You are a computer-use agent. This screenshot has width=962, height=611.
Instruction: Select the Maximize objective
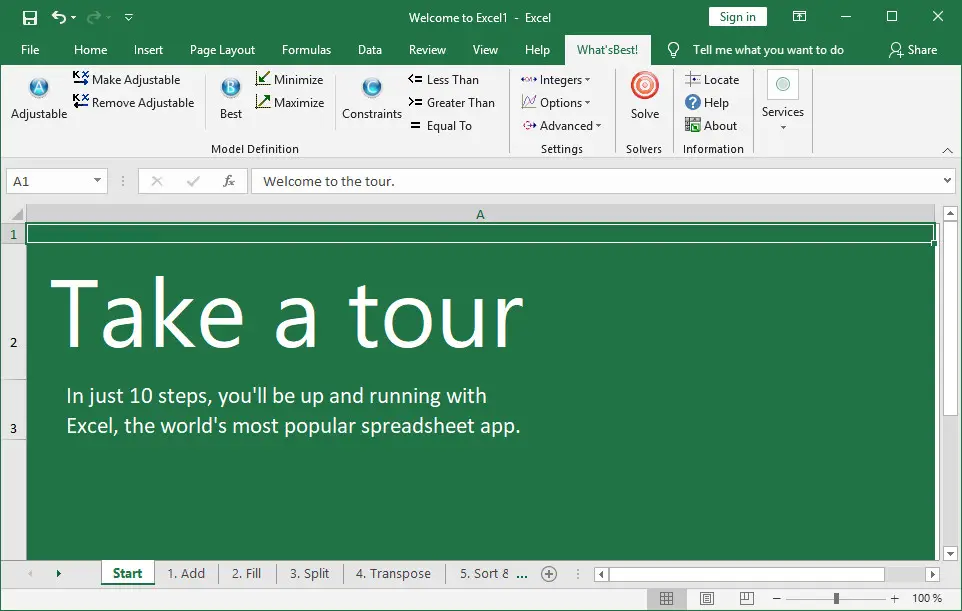pyautogui.click(x=290, y=102)
